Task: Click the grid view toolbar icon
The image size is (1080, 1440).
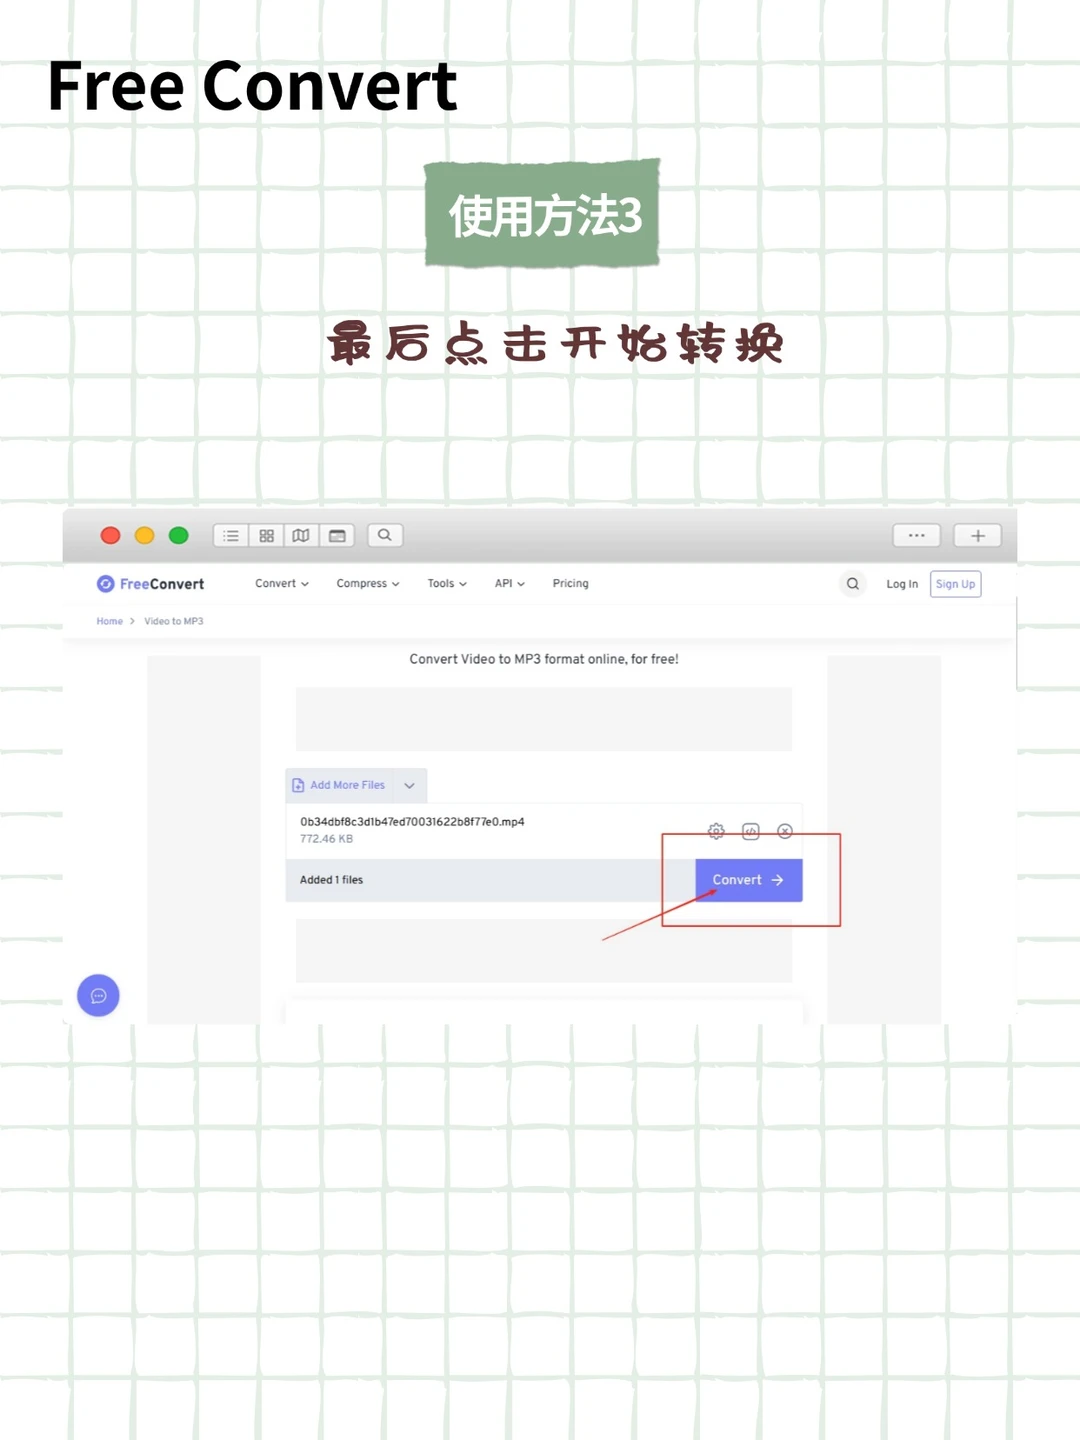Action: pos(267,536)
